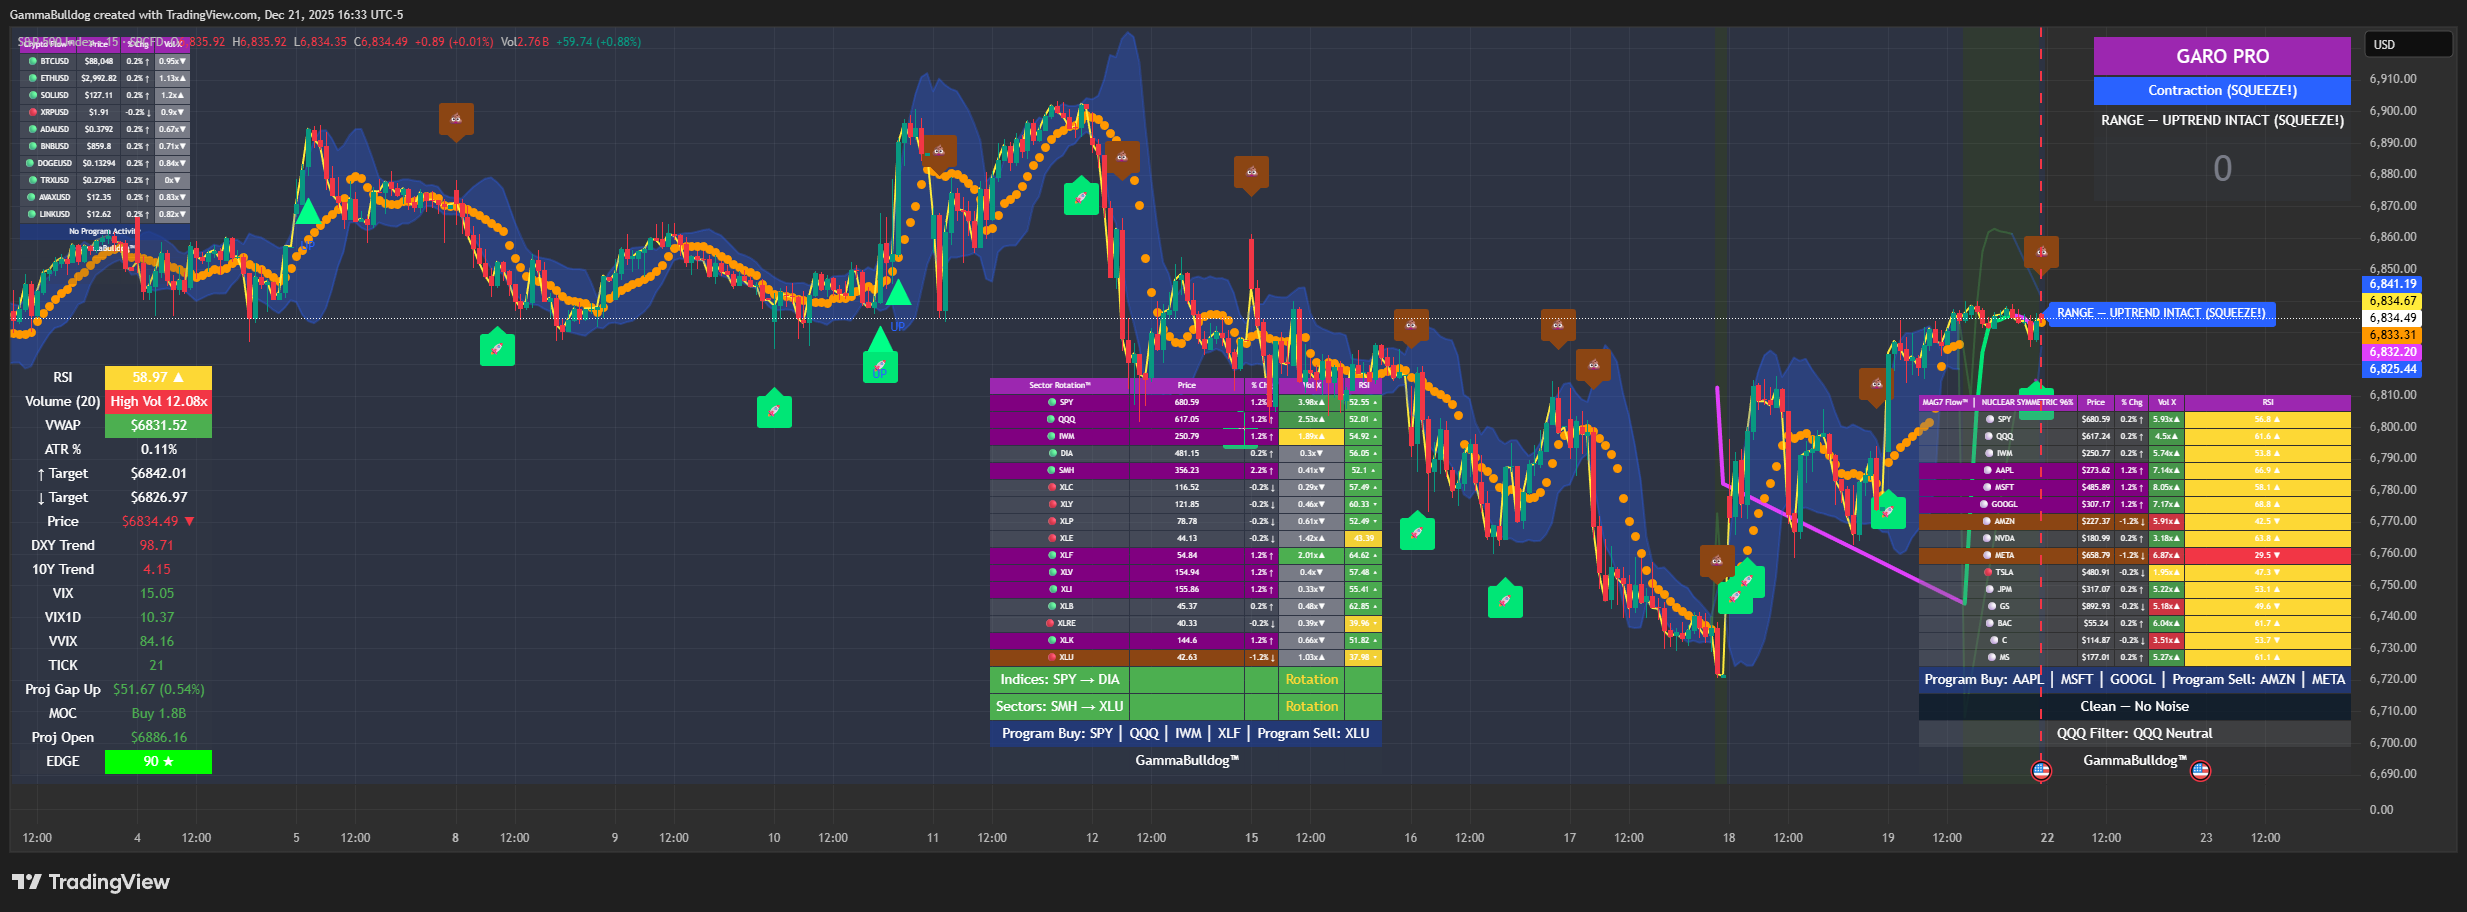The width and height of the screenshot is (2467, 912).
Task: Click the green rocket marker above the Dec 10 gridline
Action: coord(774,411)
